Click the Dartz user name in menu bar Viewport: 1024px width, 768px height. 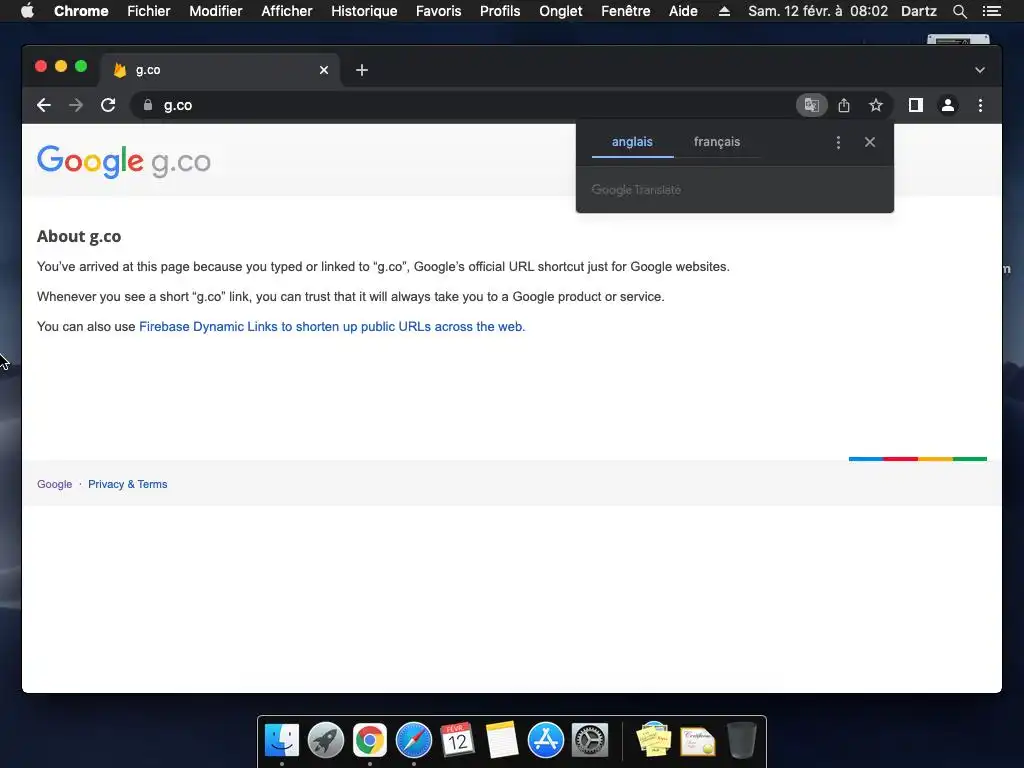919,11
